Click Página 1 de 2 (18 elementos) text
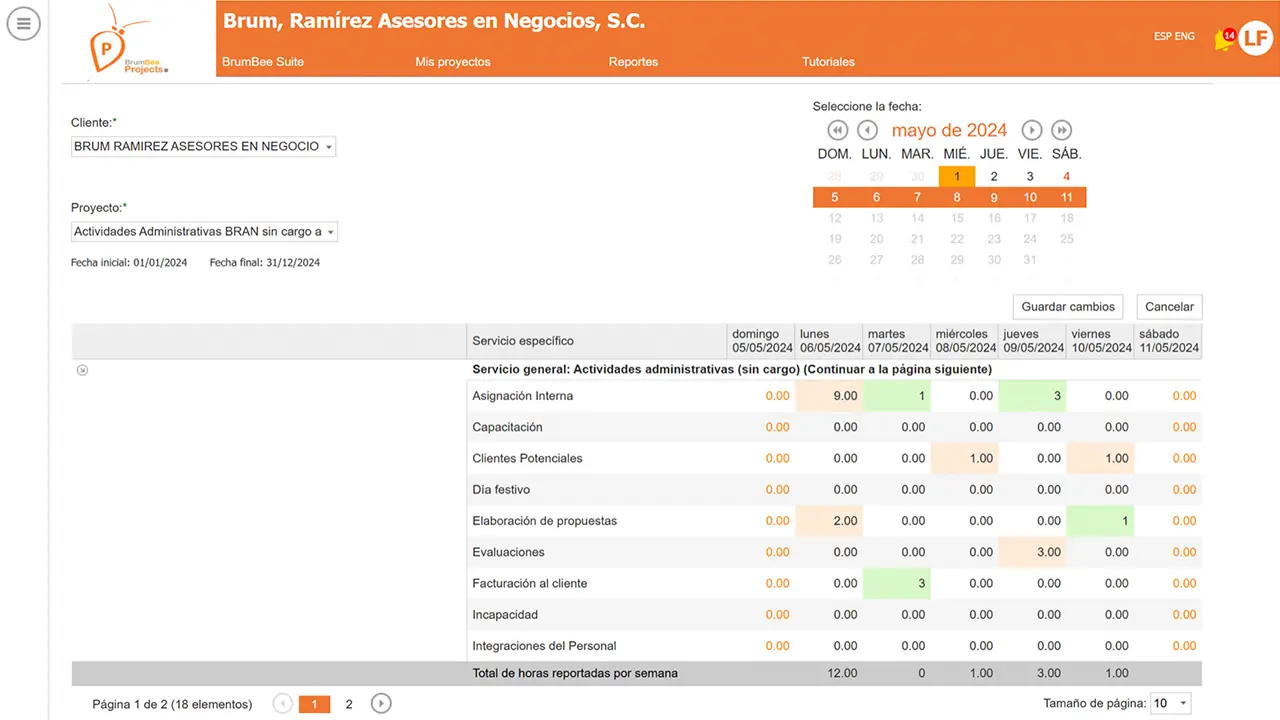The height and width of the screenshot is (720, 1280). (172, 704)
